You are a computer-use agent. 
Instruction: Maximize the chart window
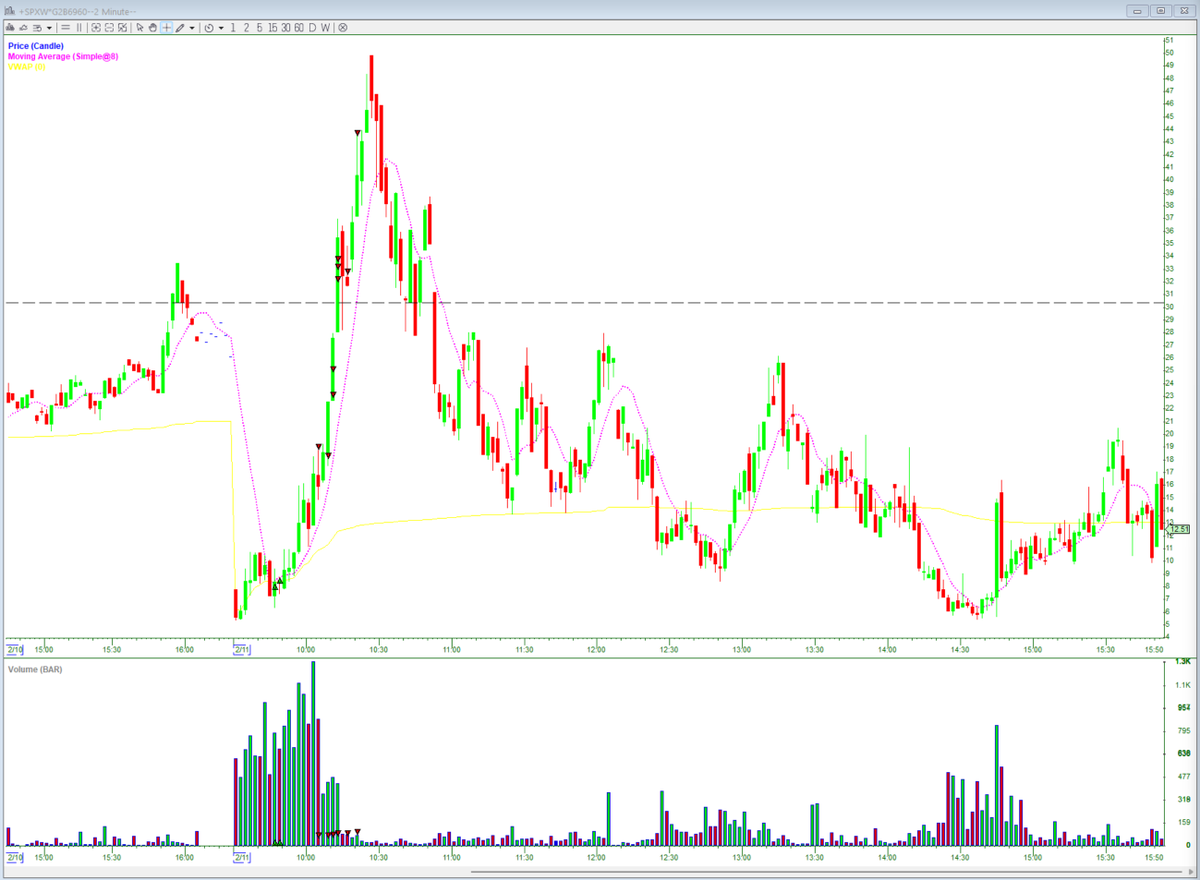pos(1161,10)
